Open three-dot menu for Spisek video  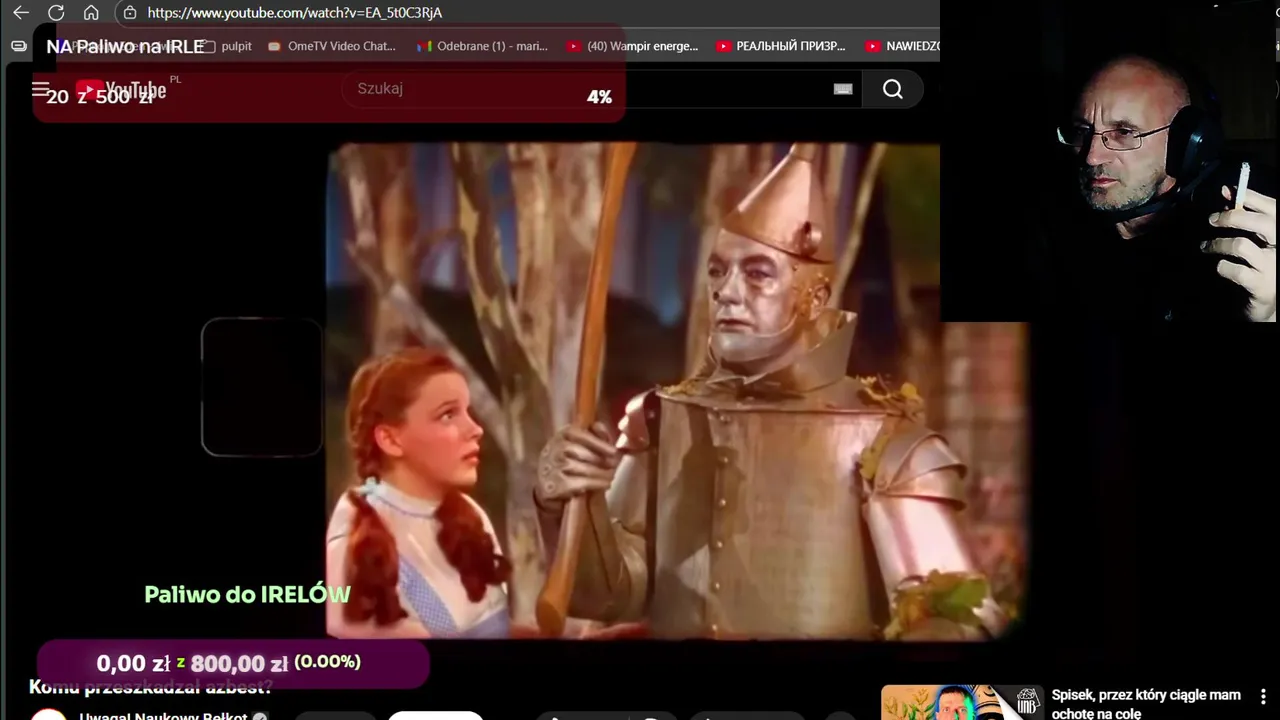point(1263,696)
